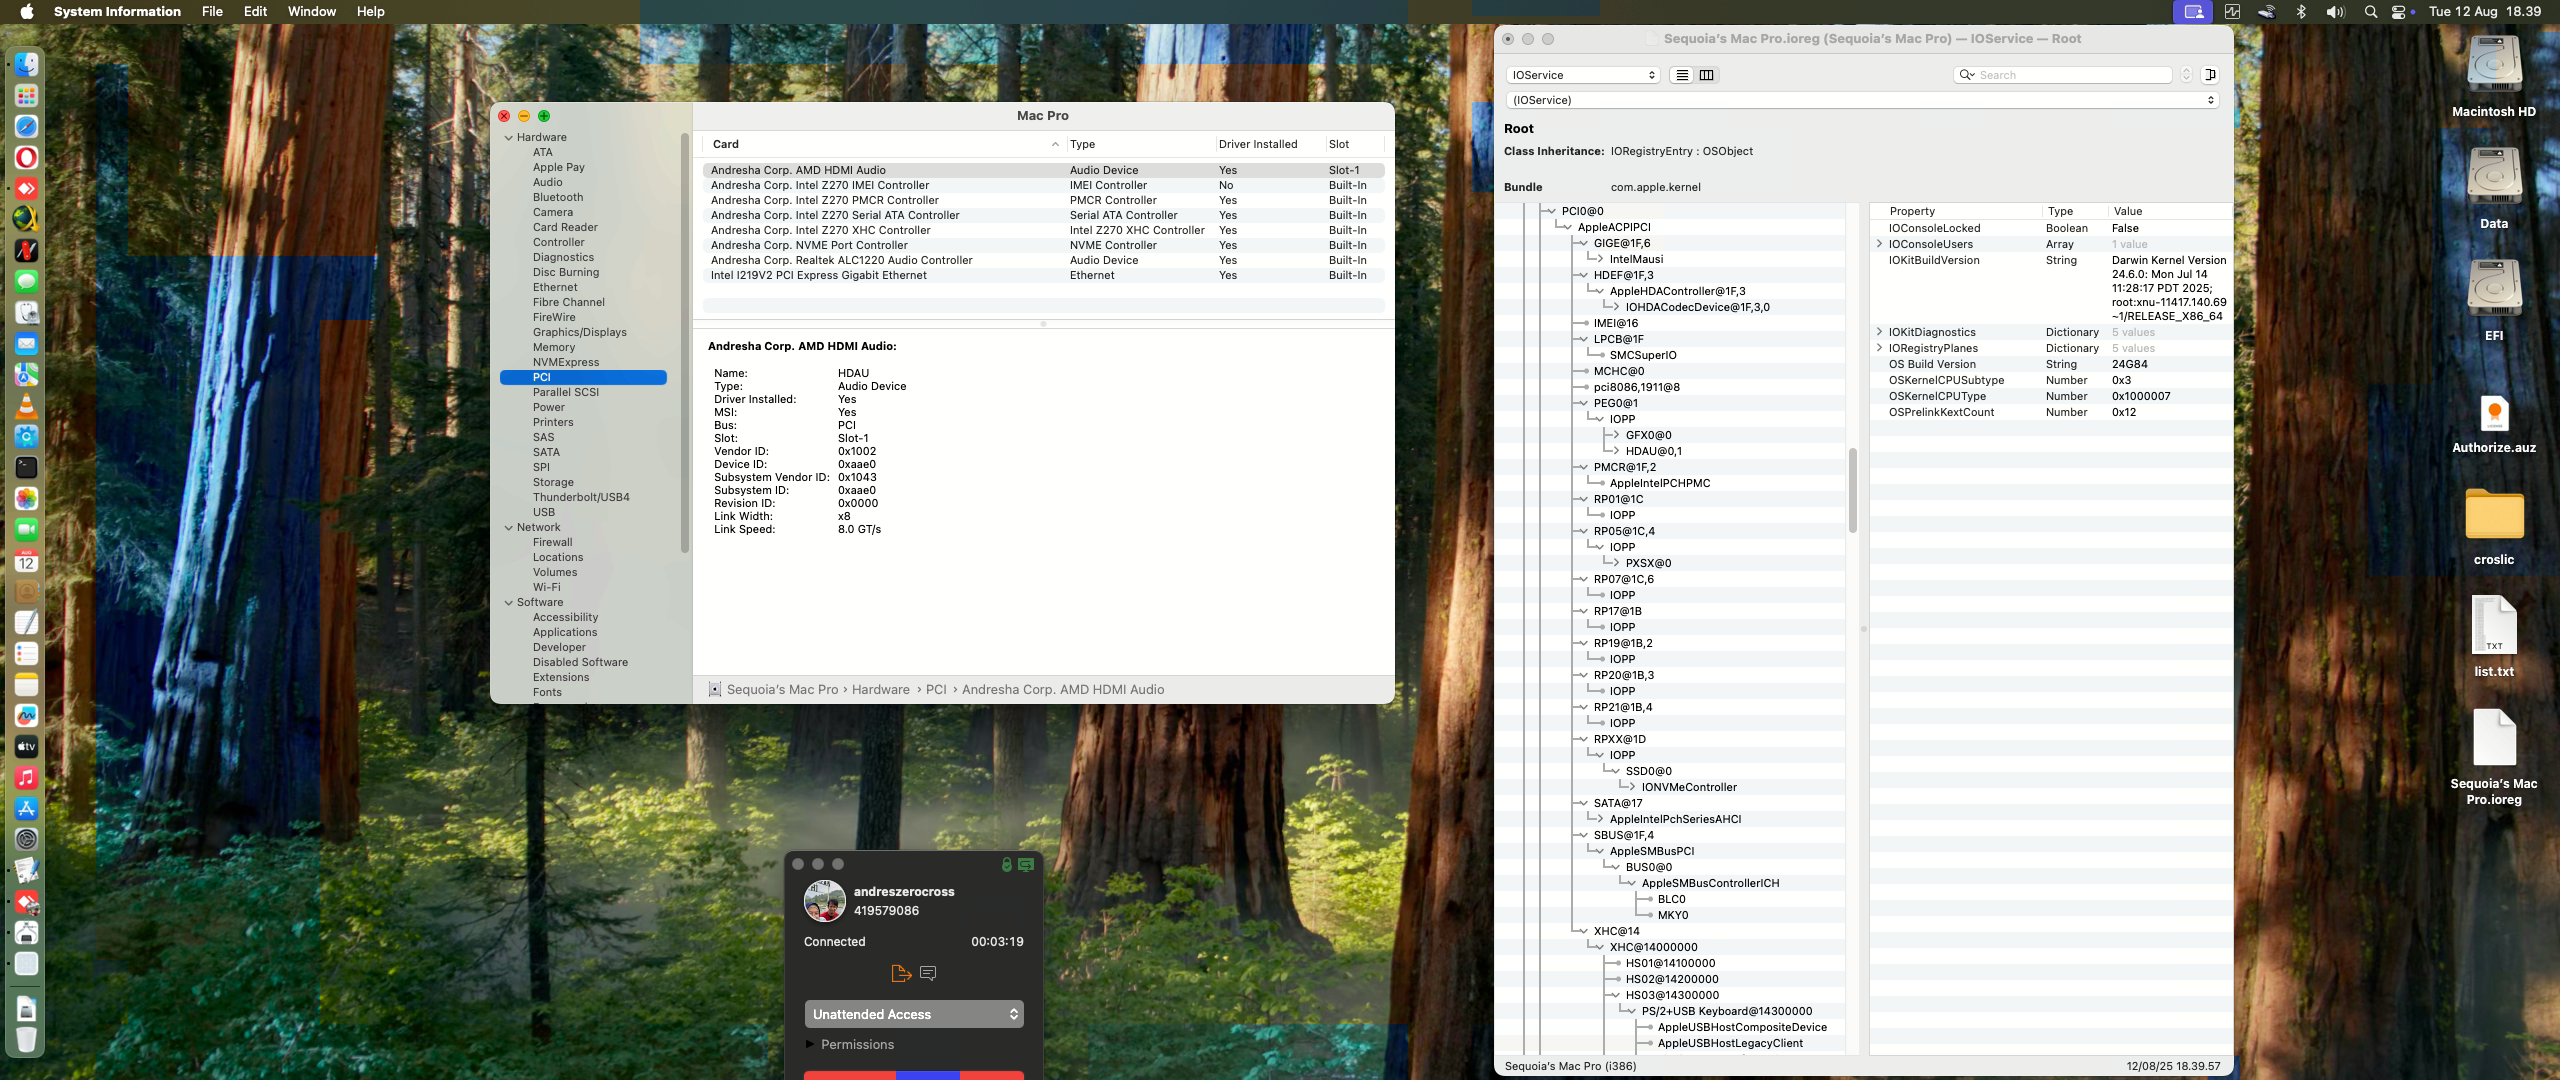The height and width of the screenshot is (1080, 2560).
Task: Expand the IOKitDiagnostics dictionary row
Action: point(1879,332)
